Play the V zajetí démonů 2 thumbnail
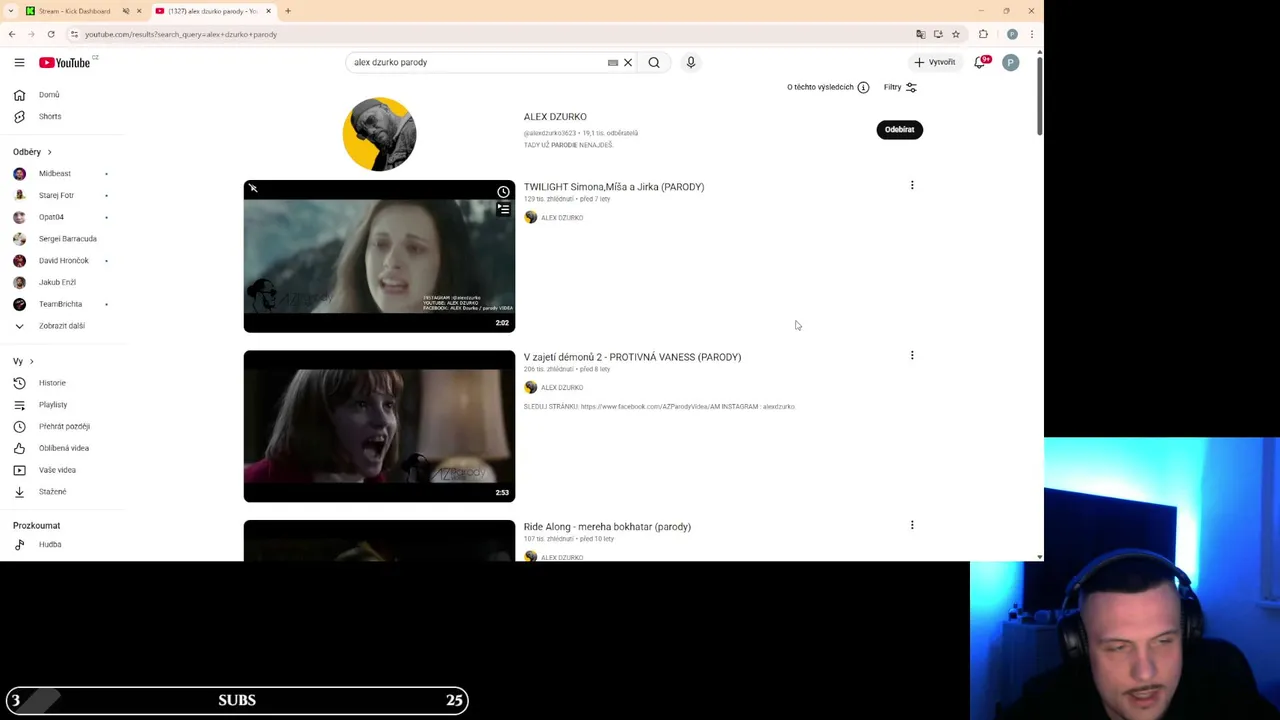 tap(379, 426)
